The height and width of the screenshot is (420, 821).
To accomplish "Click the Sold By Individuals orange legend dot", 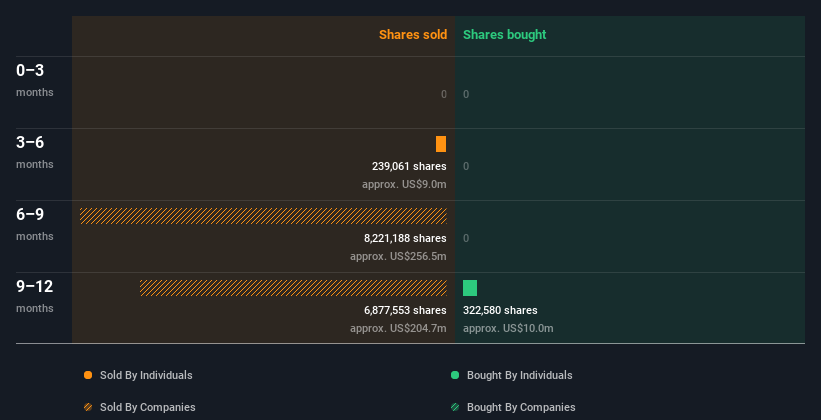I will (x=88, y=375).
